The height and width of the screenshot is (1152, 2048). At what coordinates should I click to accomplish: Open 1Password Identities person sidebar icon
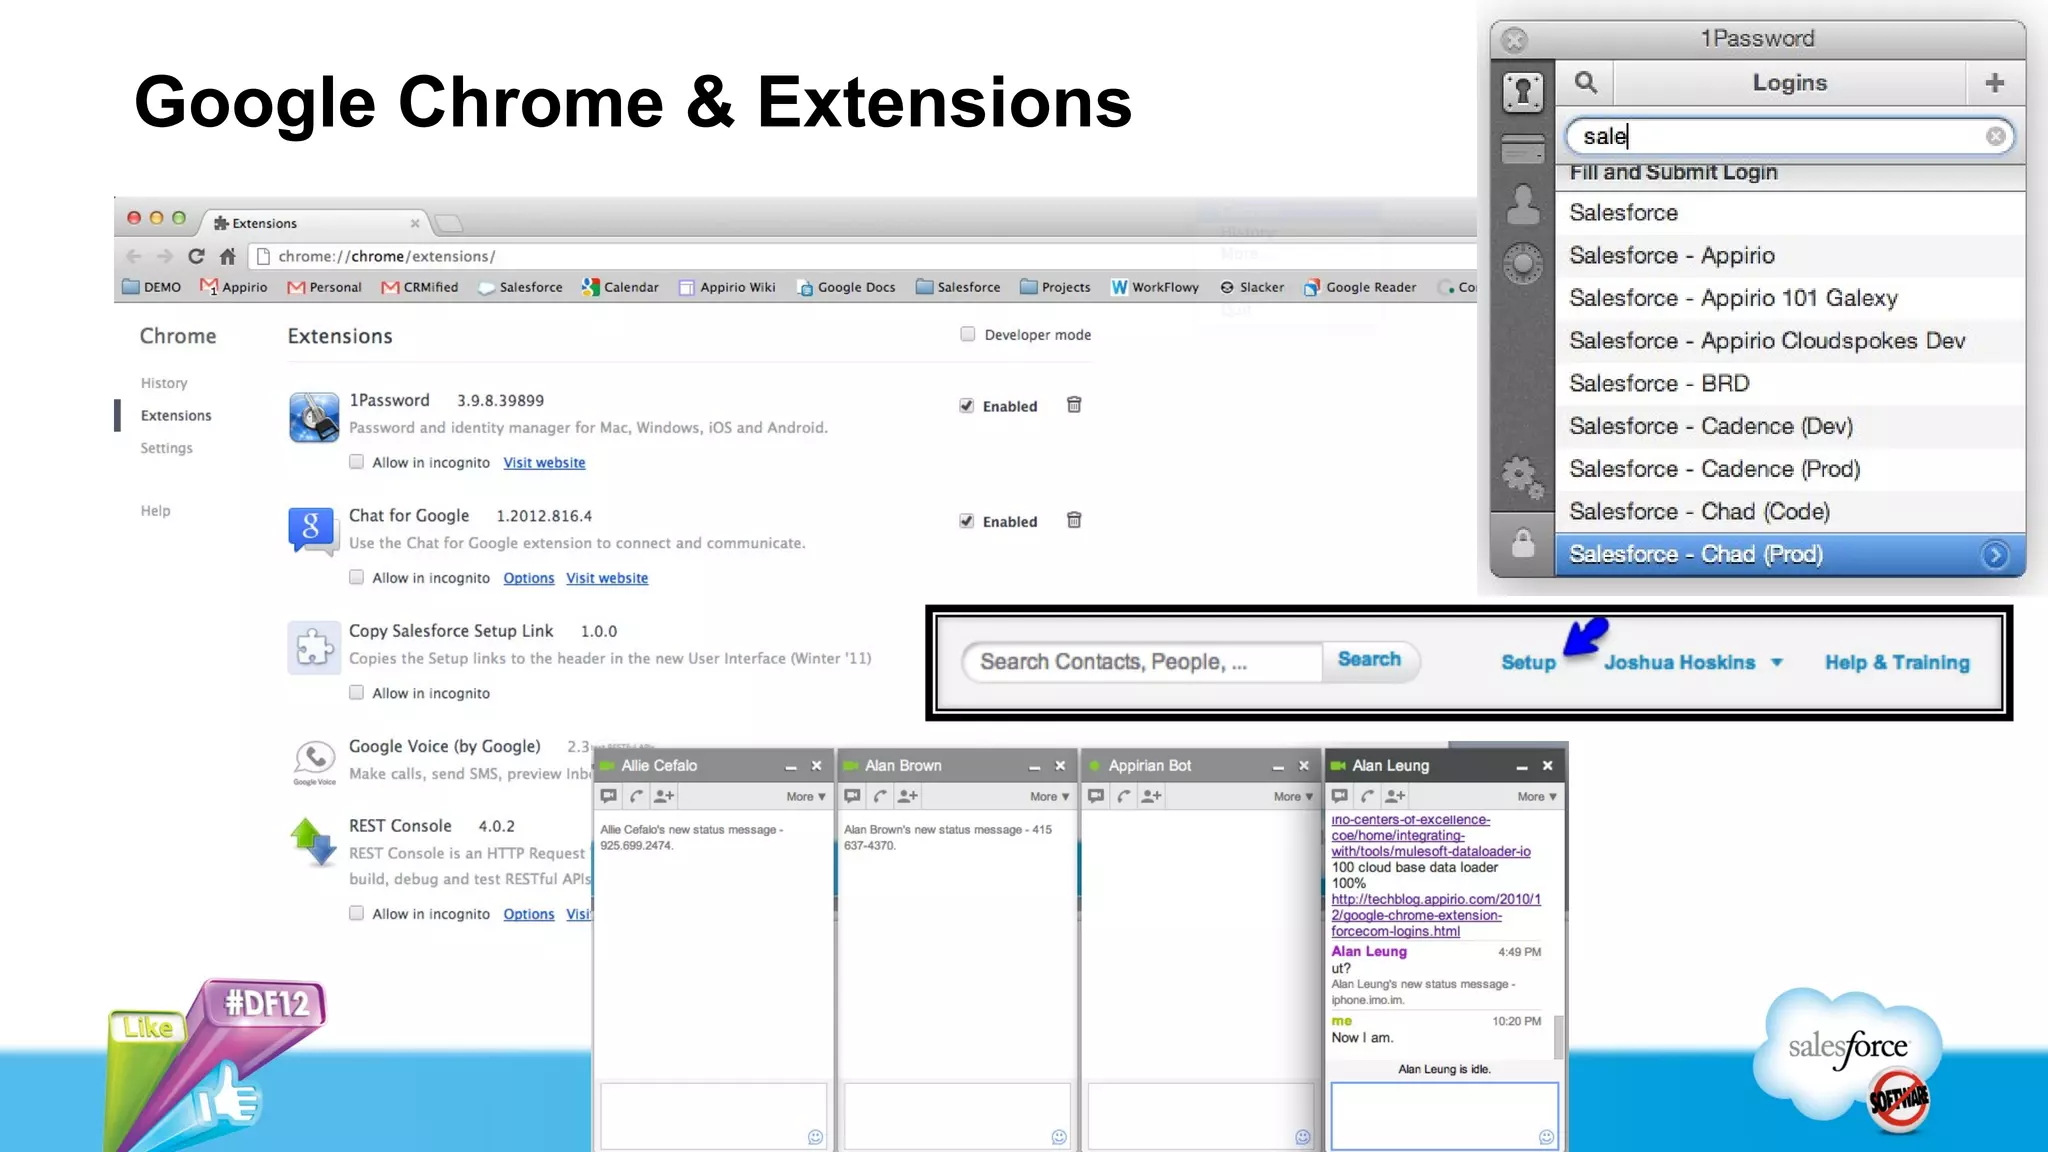1523,205
